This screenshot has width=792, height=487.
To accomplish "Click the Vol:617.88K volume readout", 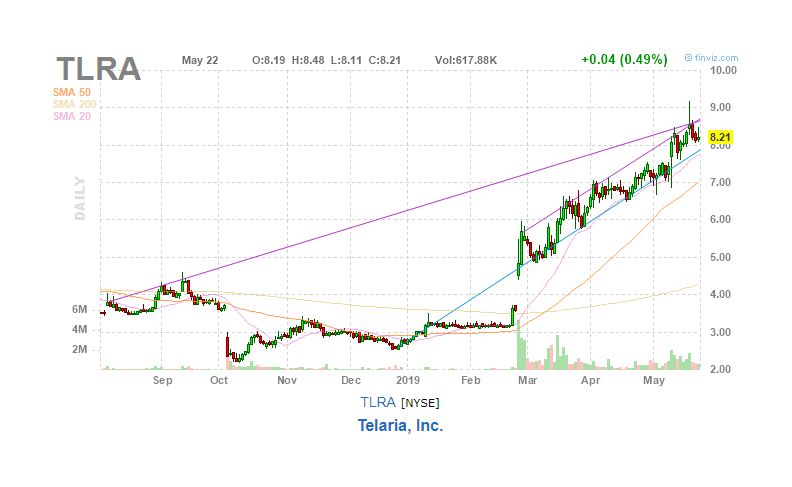I will (466, 60).
